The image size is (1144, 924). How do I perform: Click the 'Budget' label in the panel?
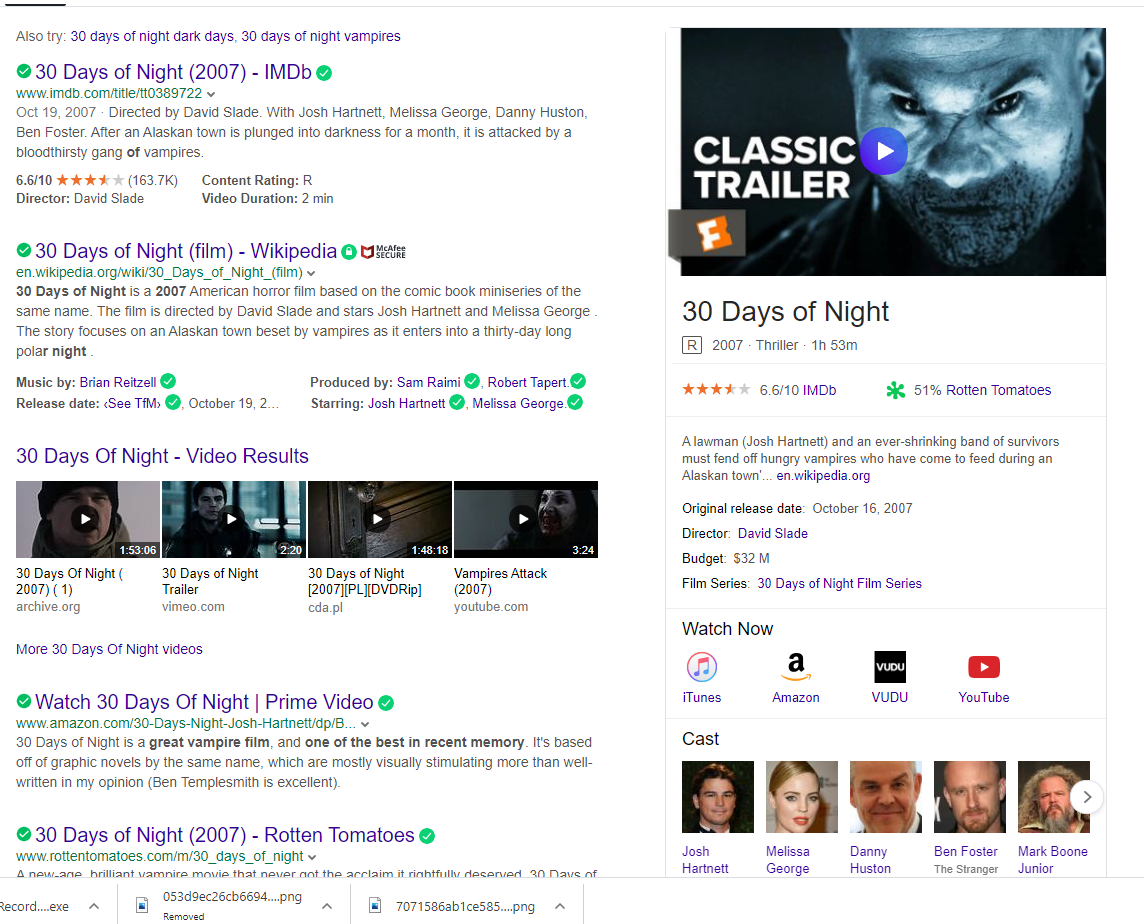(704, 559)
